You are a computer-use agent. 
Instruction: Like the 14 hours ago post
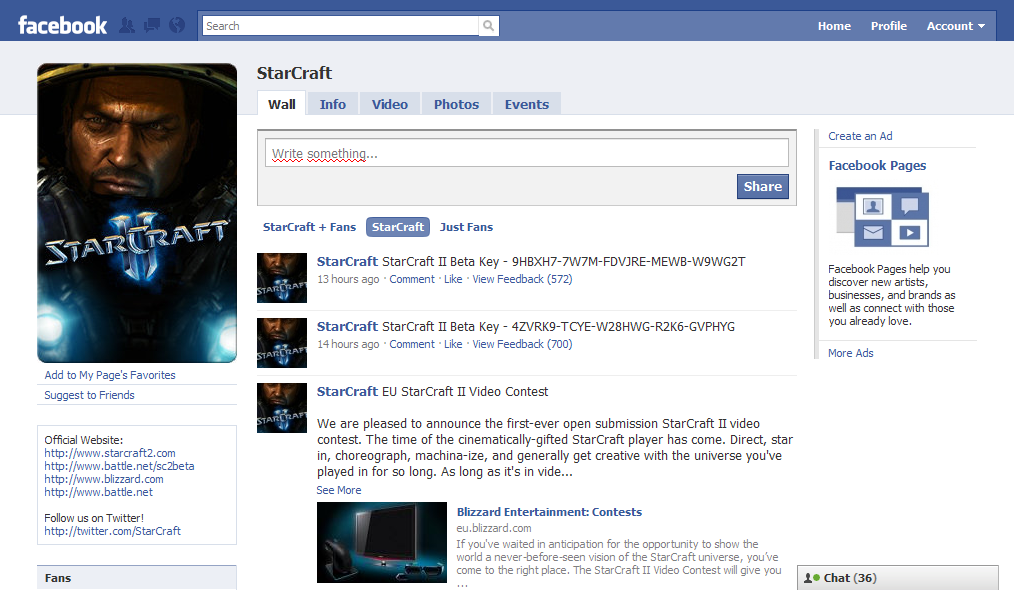453,344
